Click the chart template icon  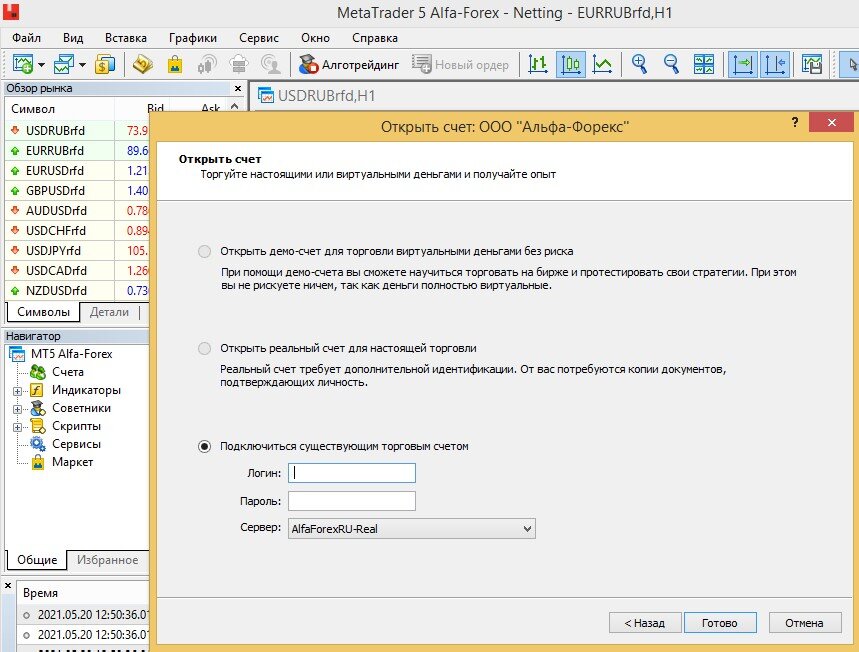(812, 64)
